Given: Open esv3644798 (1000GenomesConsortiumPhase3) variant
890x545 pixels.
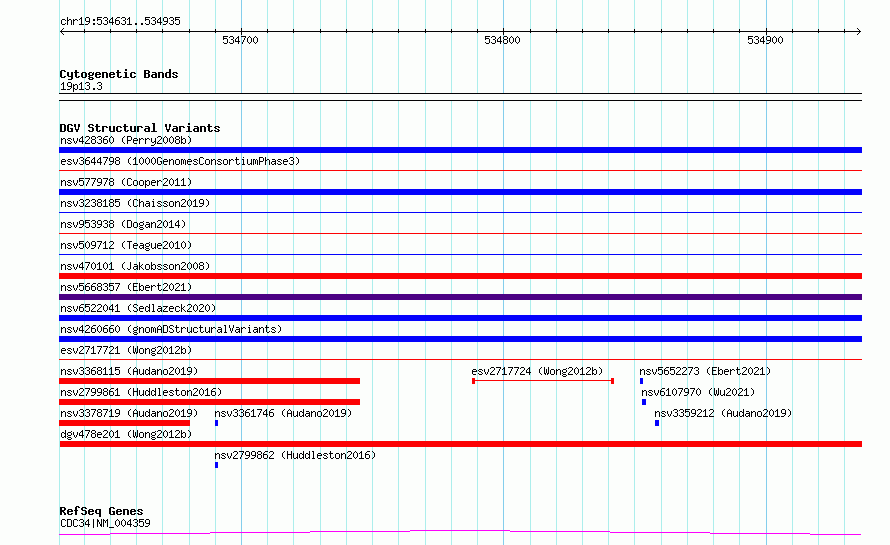Looking at the screenshot, I should 180,161.
